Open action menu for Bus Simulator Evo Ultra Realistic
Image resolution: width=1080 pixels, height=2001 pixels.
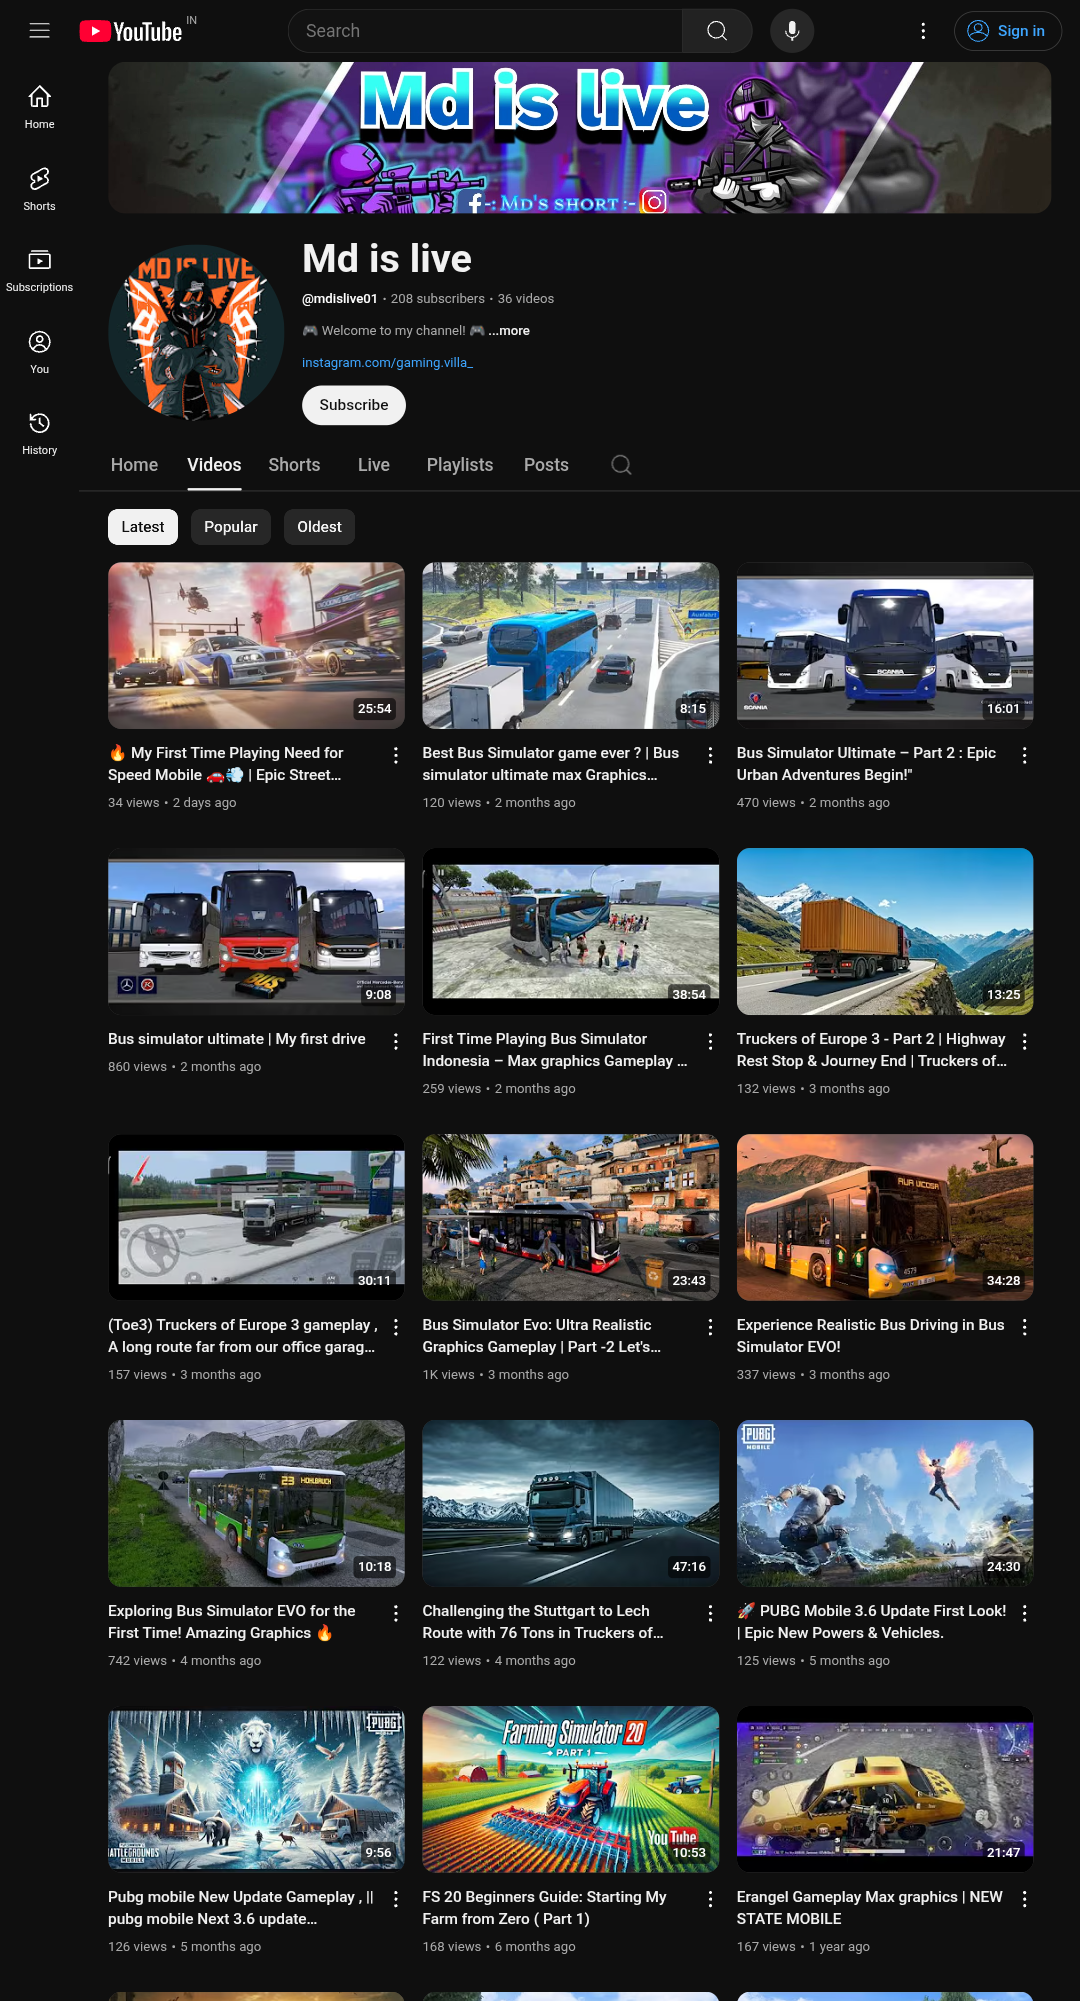pos(710,1327)
